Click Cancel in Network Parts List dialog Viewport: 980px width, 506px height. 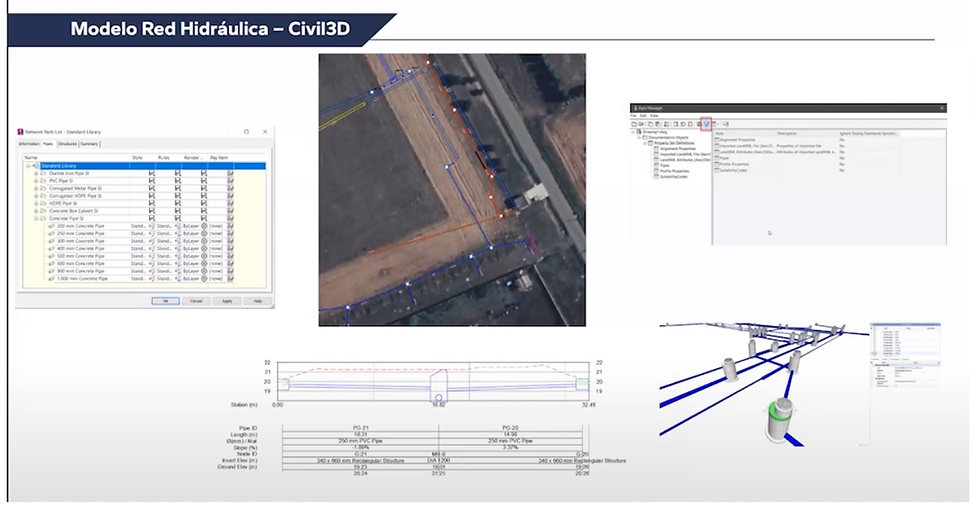click(196, 301)
